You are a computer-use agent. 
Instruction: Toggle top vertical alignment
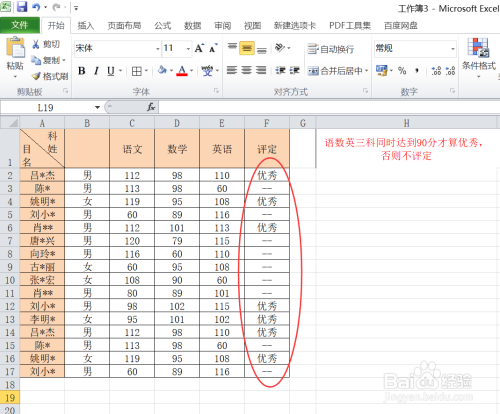point(232,48)
